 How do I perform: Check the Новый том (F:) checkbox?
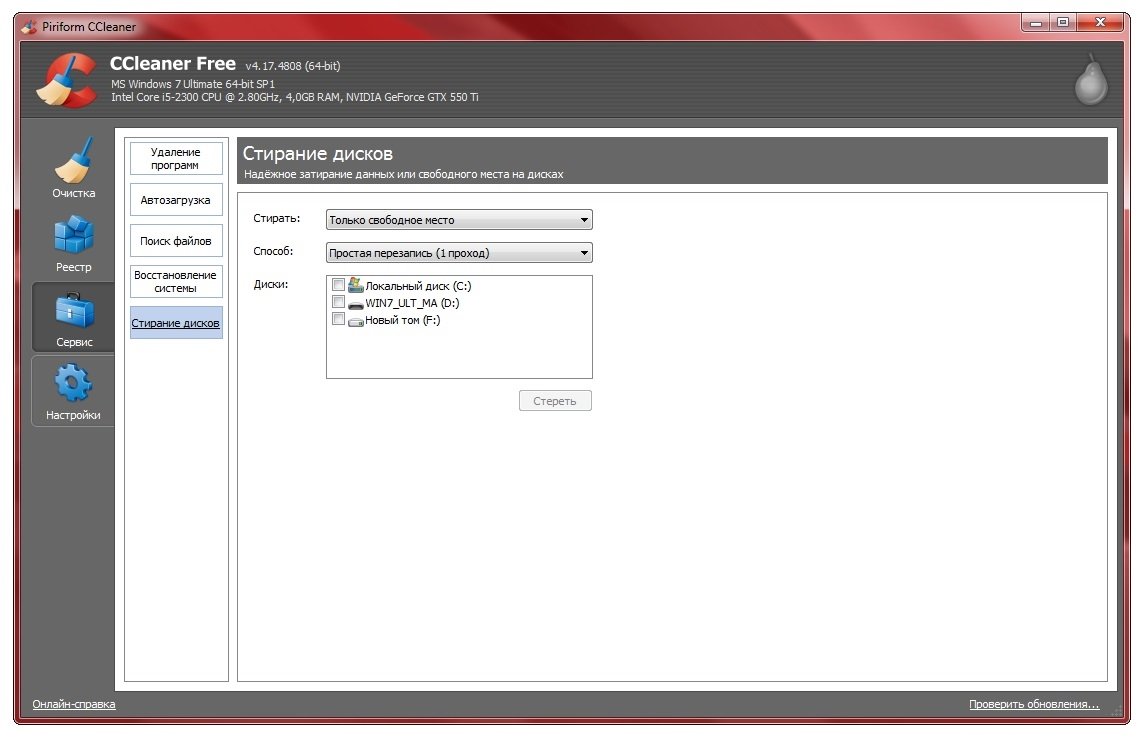[338, 319]
